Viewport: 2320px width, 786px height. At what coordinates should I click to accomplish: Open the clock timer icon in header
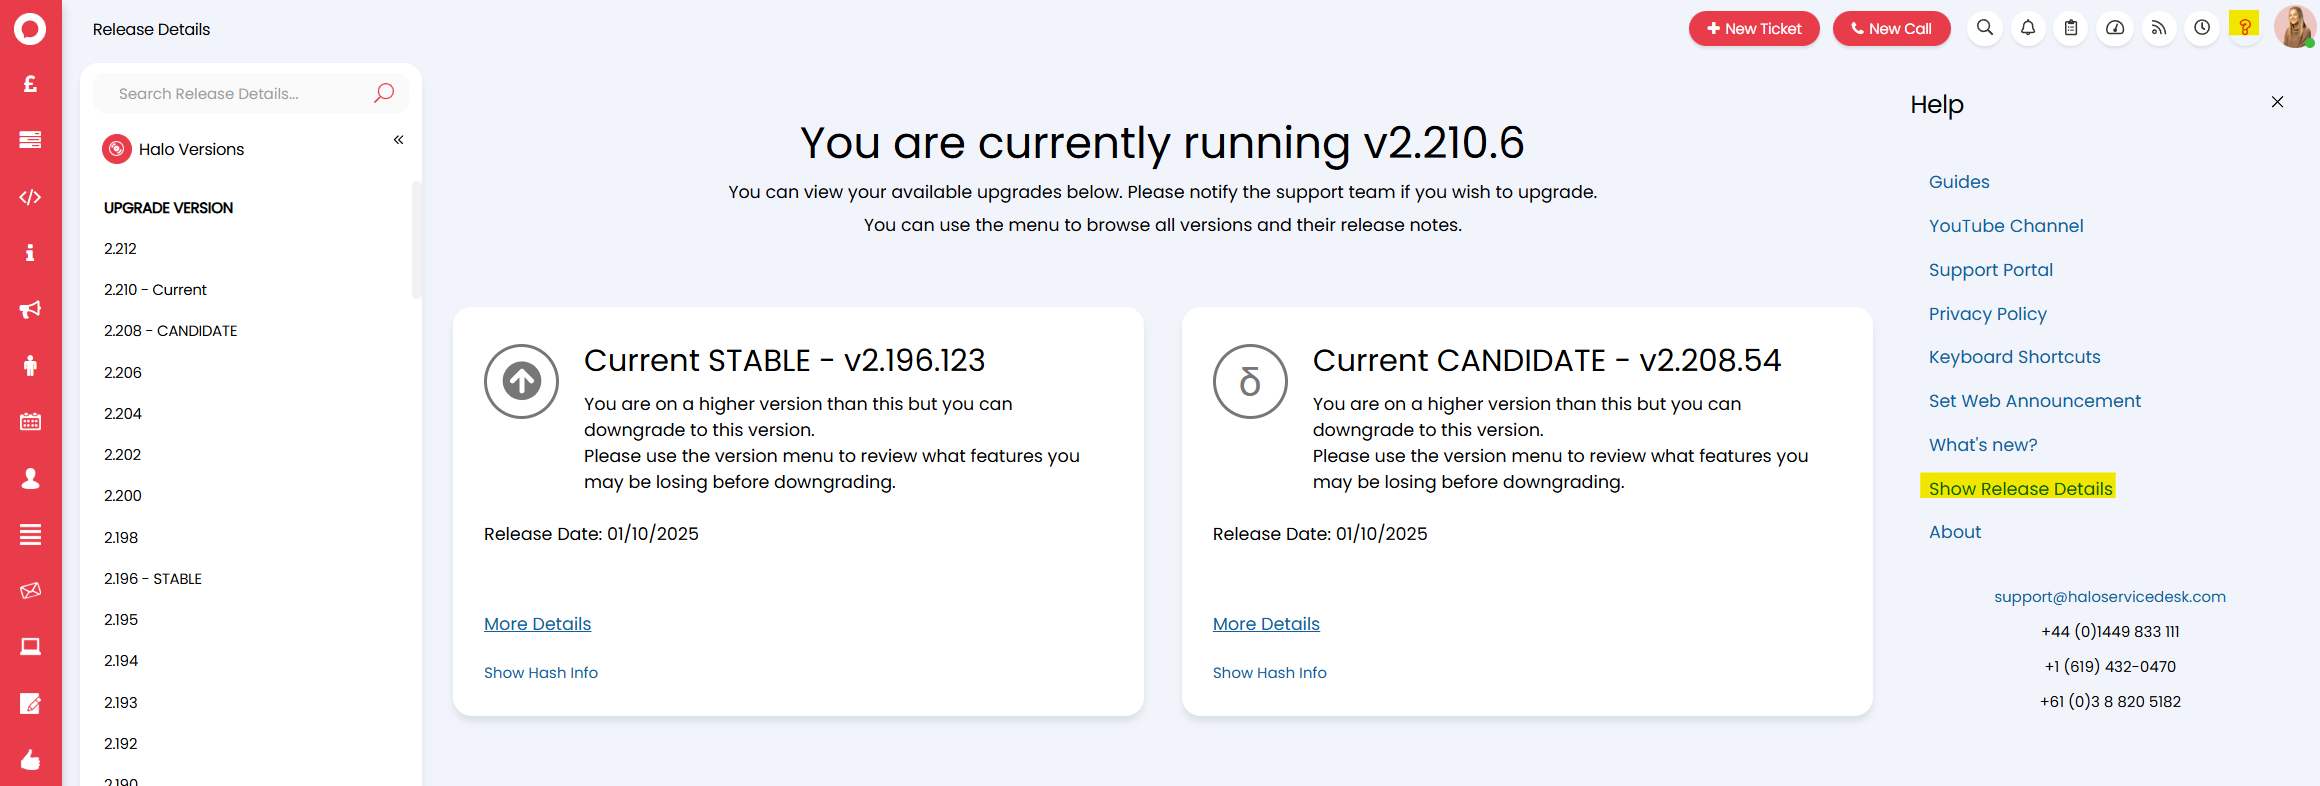pyautogui.click(x=2202, y=28)
